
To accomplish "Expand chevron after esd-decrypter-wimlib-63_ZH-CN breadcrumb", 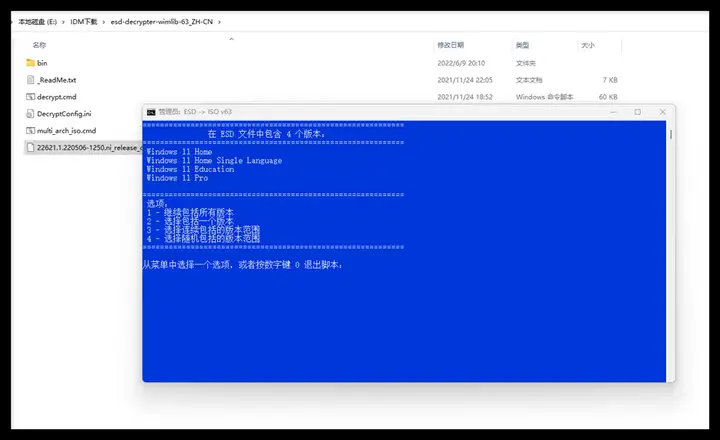I will pos(219,22).
